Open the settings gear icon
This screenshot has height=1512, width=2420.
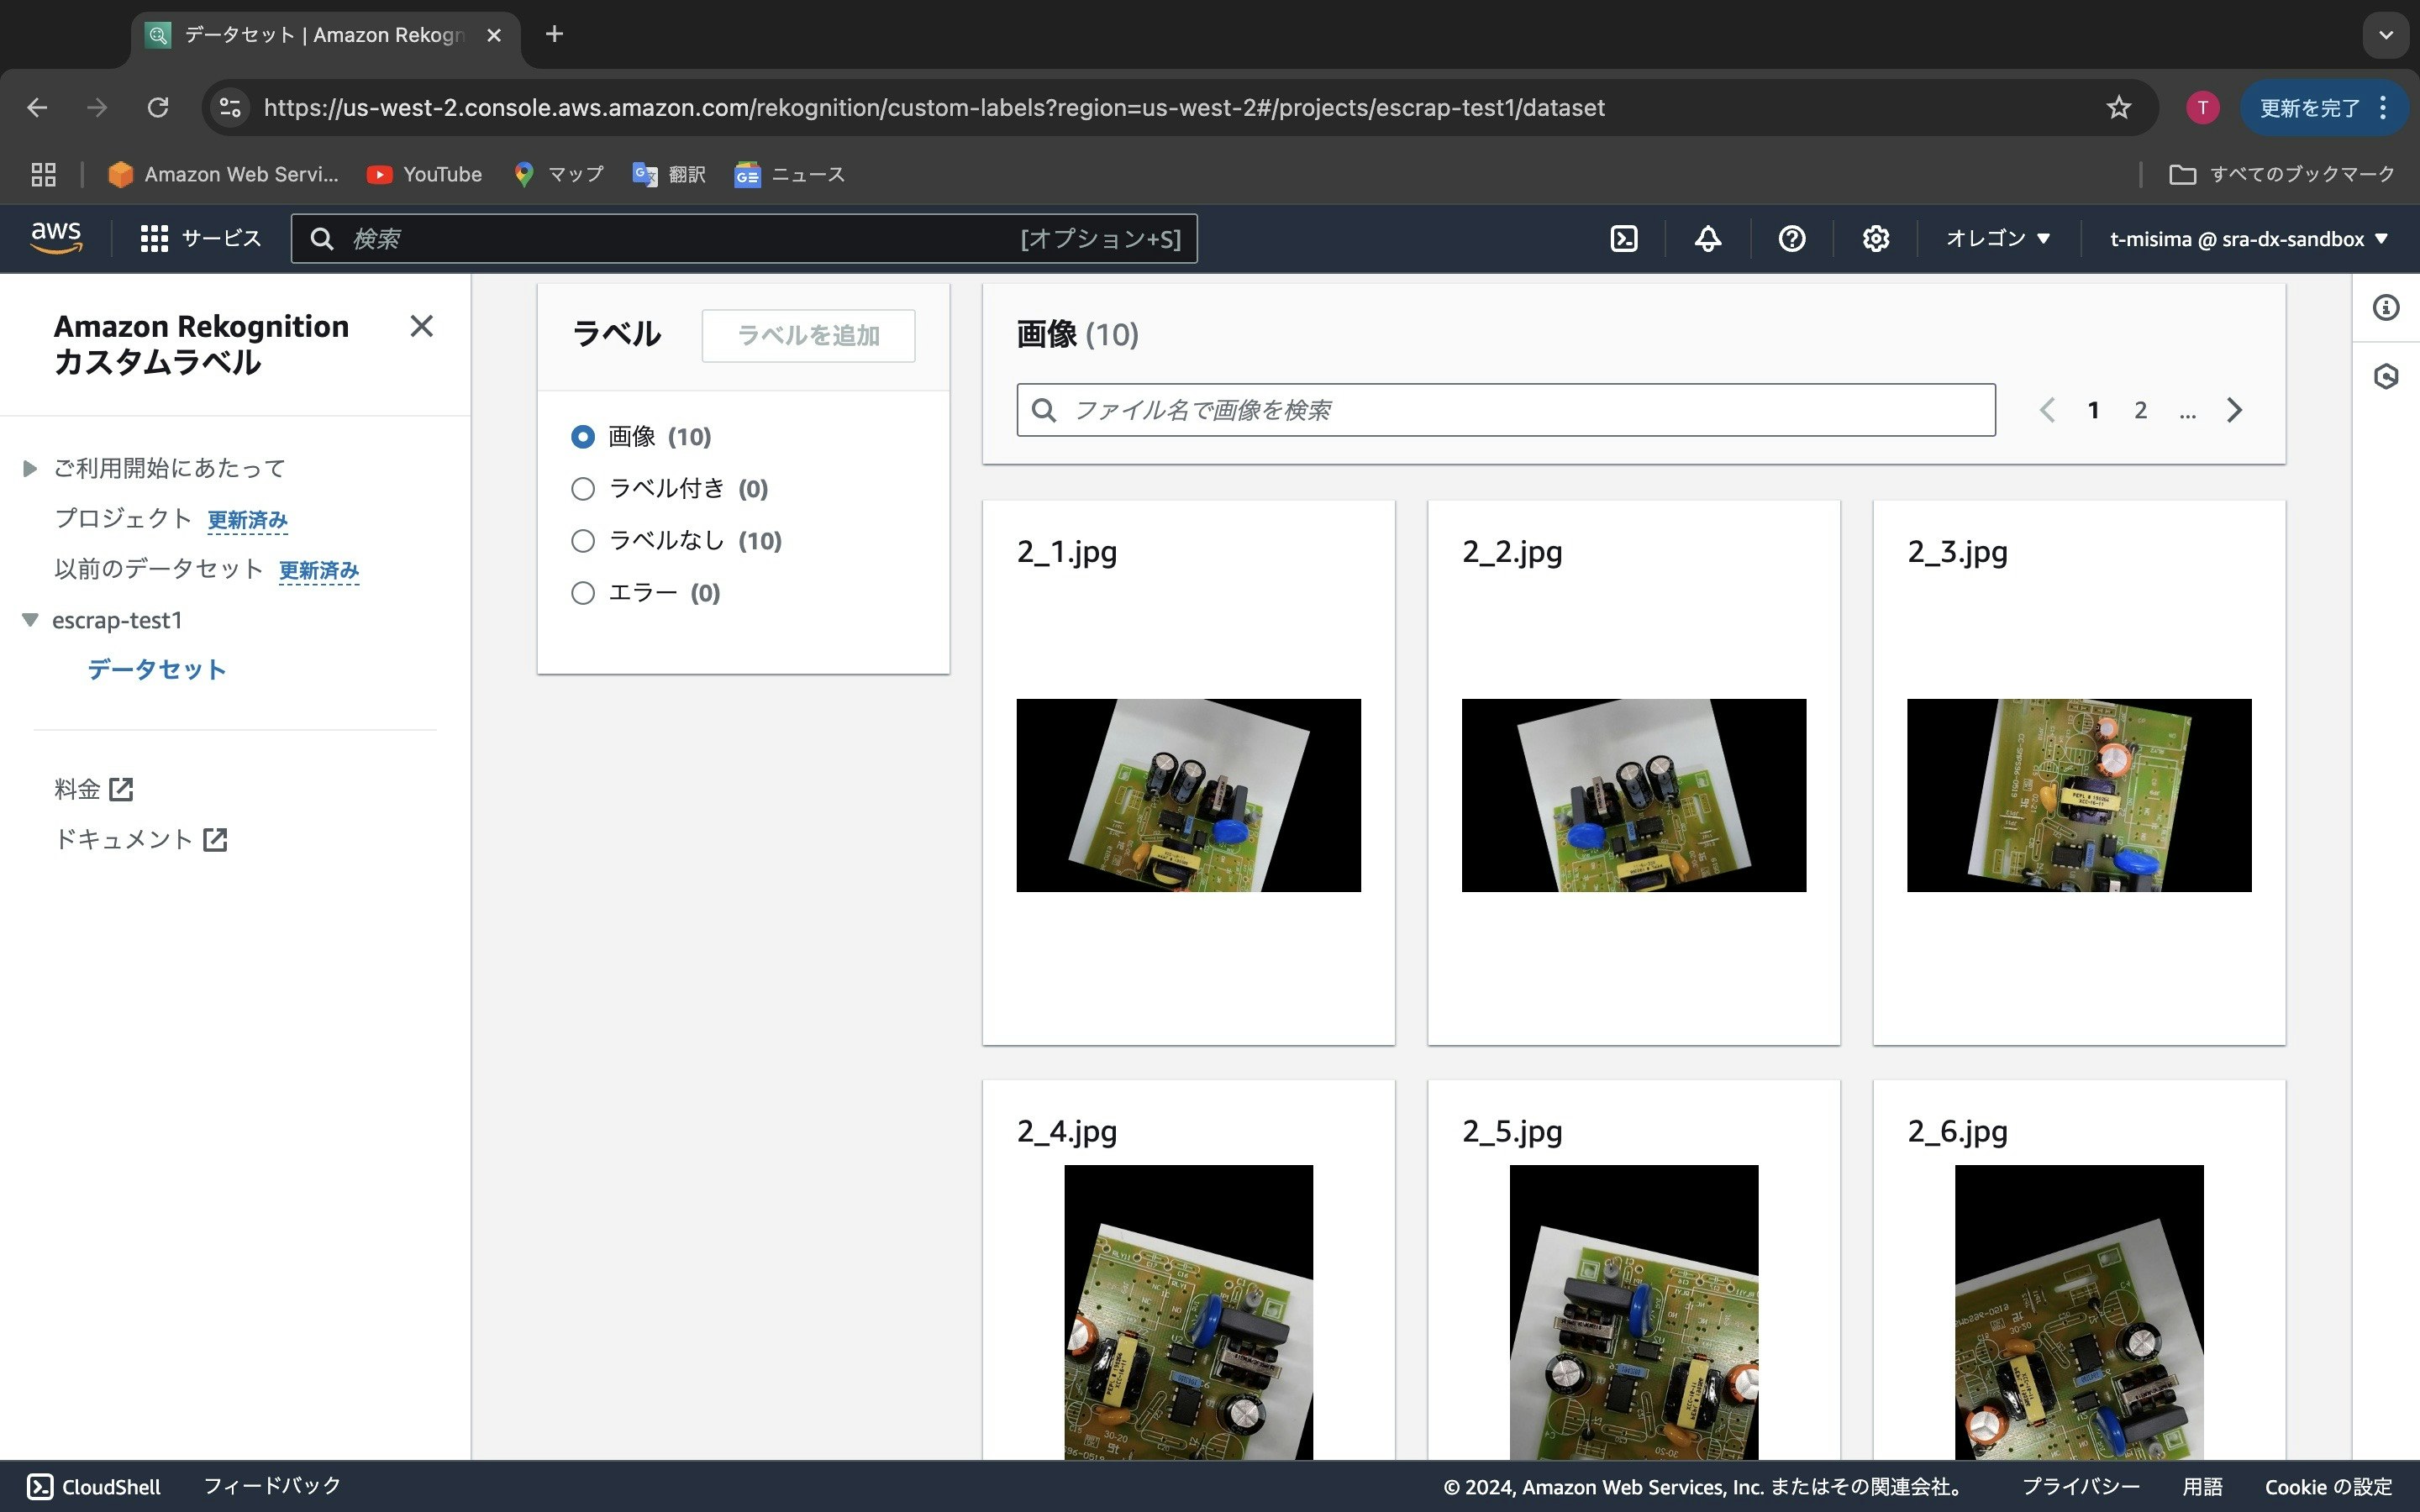(x=1875, y=239)
